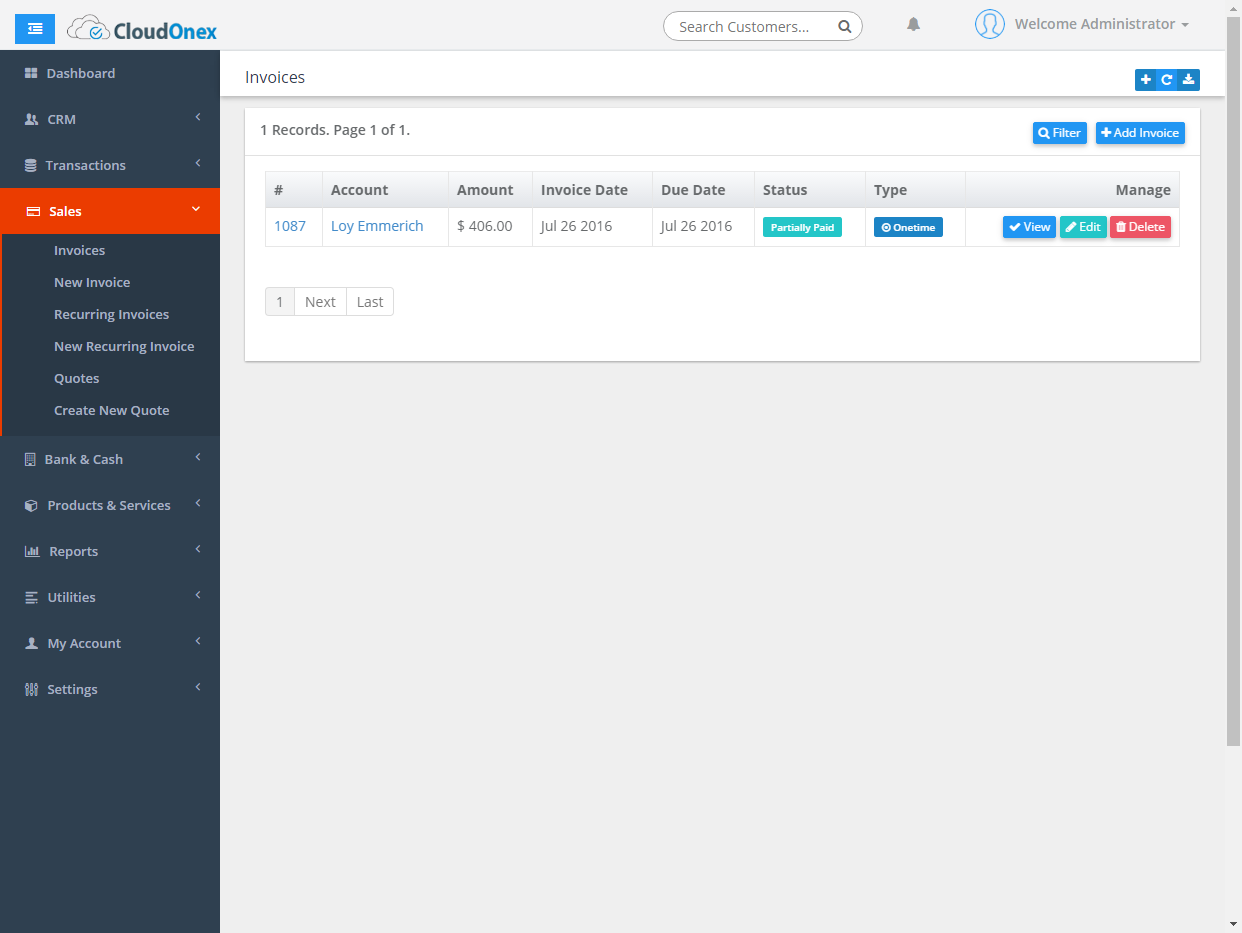1242x933 pixels.
Task: Go to the Next page
Action: (x=320, y=302)
